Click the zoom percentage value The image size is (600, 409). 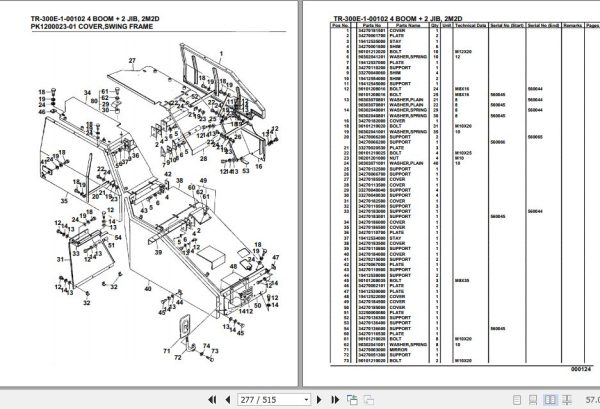tap(593, 400)
